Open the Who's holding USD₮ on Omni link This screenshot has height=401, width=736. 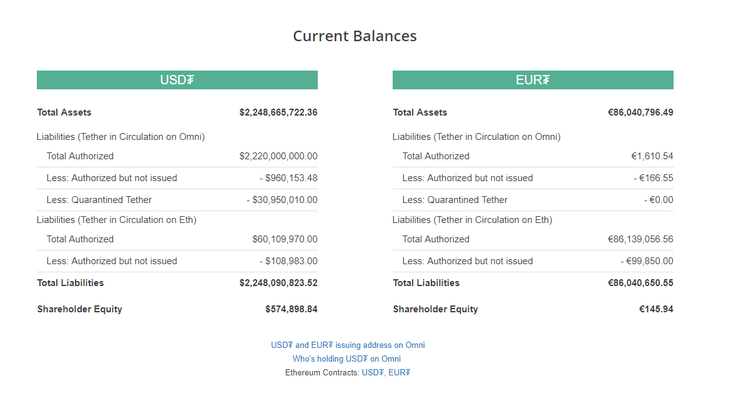(x=347, y=359)
